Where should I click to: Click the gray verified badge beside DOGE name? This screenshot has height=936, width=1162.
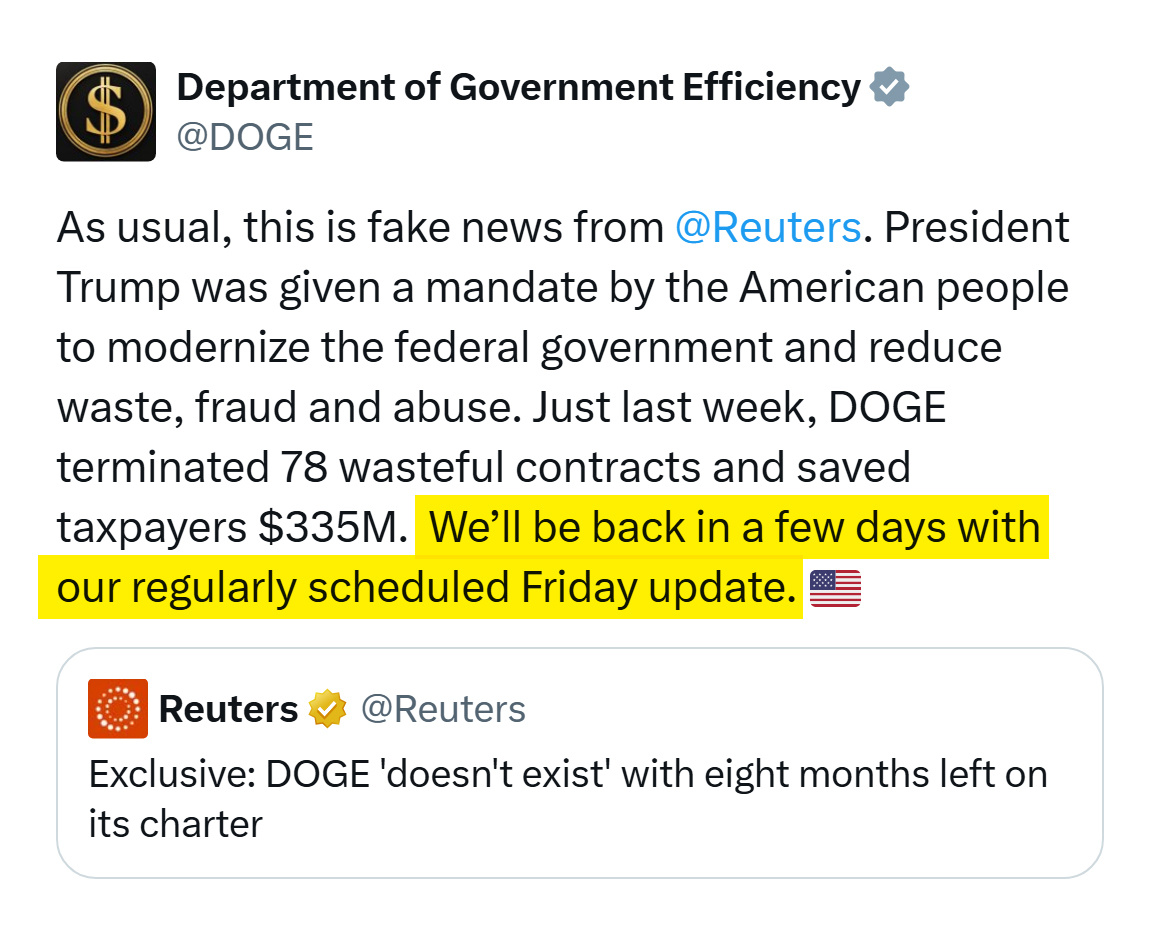pyautogui.click(x=889, y=88)
